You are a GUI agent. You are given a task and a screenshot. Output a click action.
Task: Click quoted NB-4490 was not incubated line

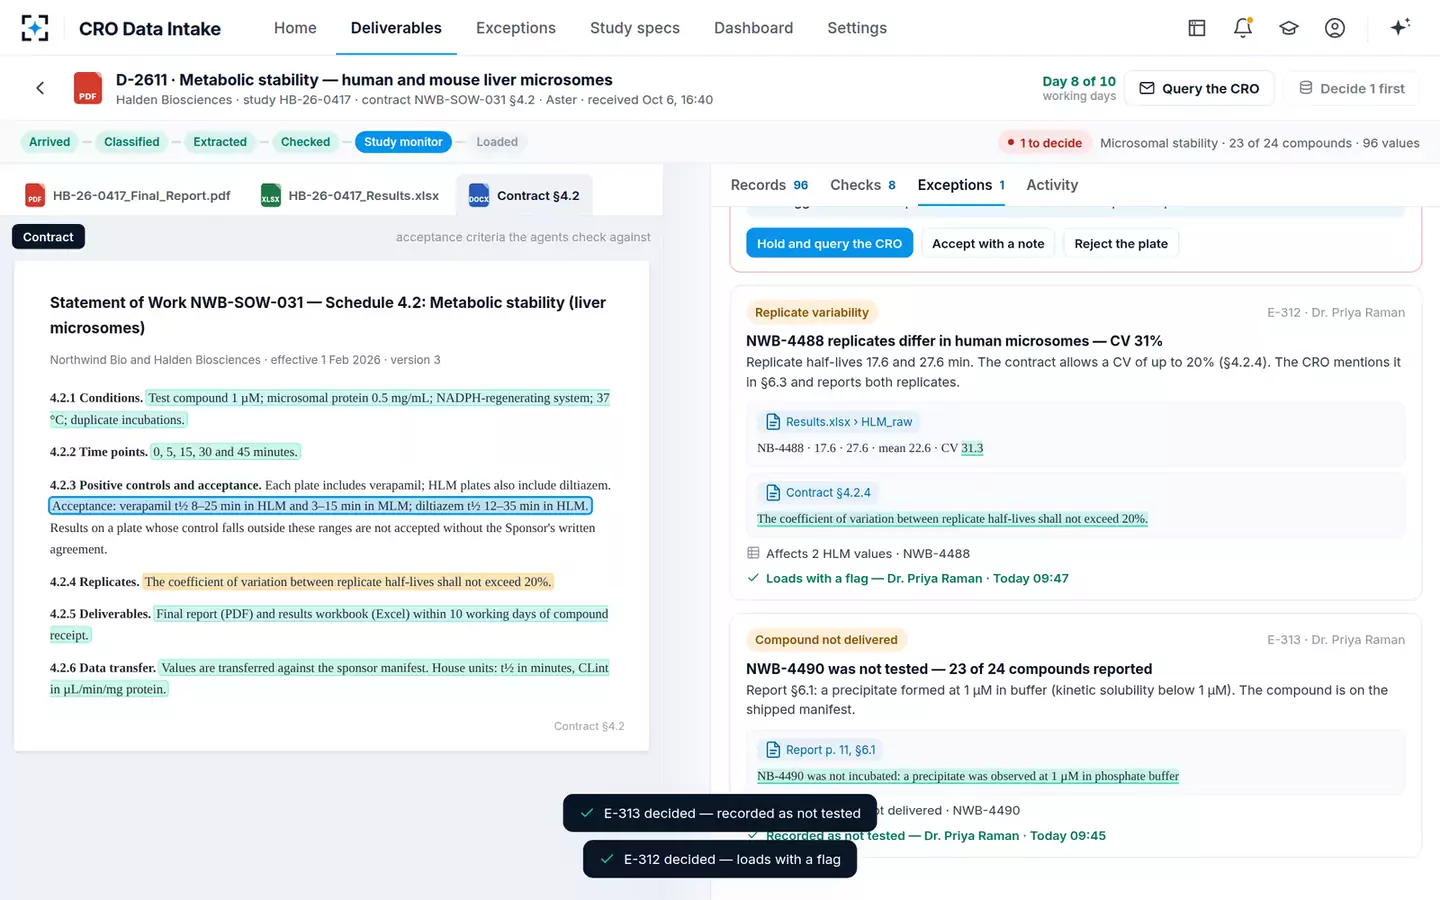coord(968,776)
